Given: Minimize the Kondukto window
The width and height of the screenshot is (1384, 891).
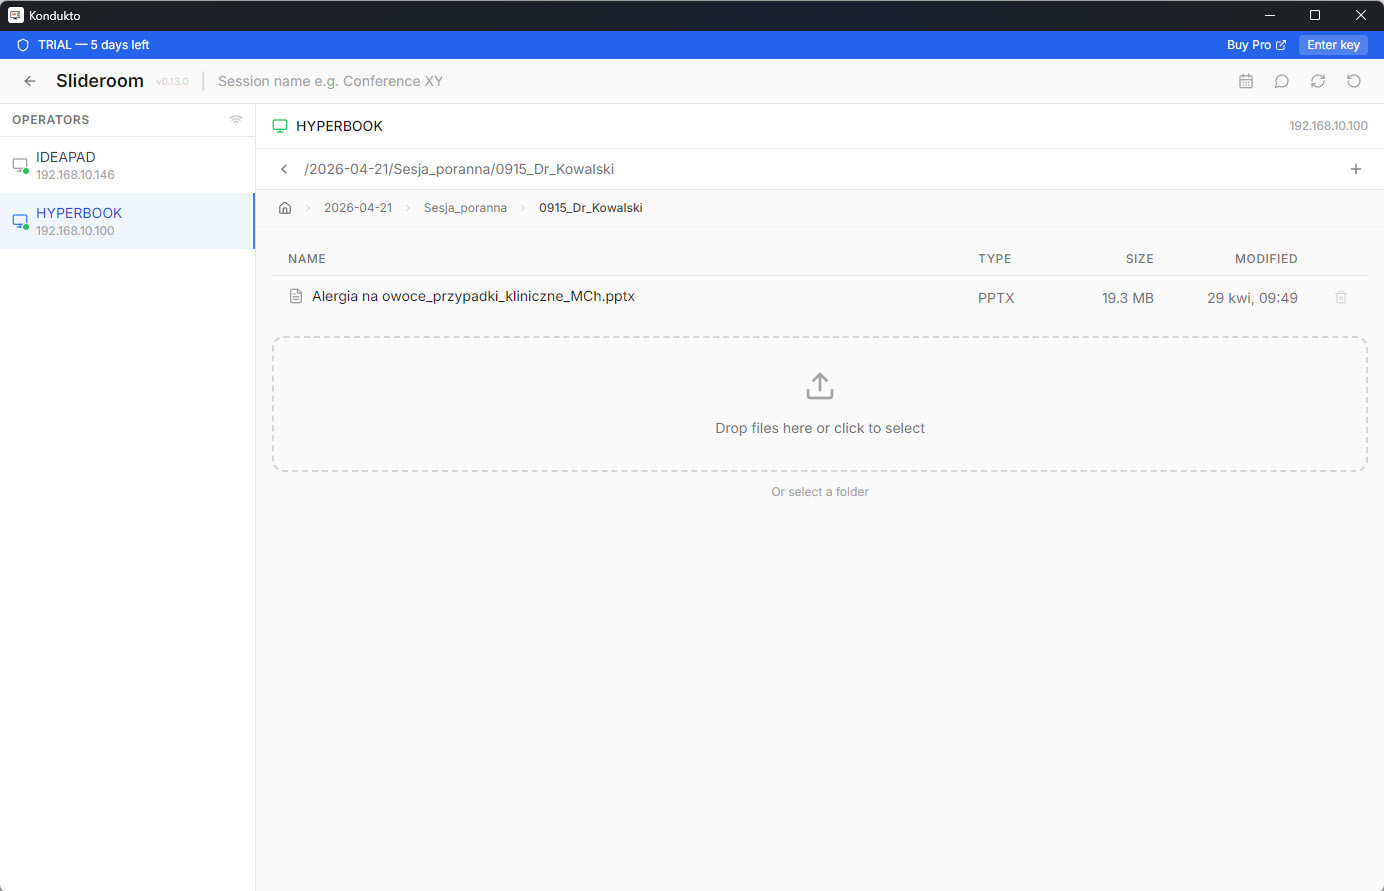Looking at the screenshot, I should (1270, 15).
